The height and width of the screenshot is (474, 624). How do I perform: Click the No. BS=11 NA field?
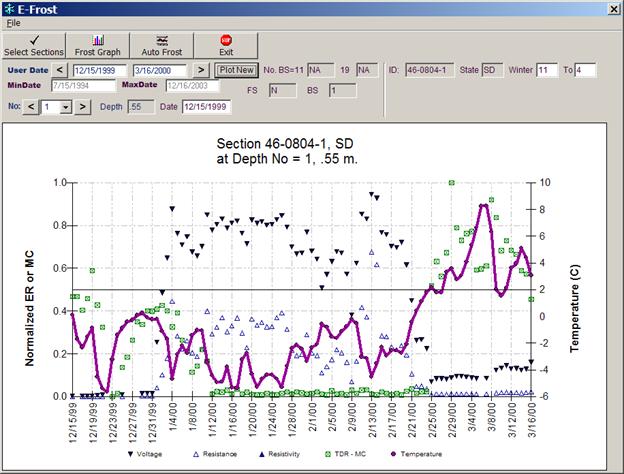pyautogui.click(x=321, y=70)
